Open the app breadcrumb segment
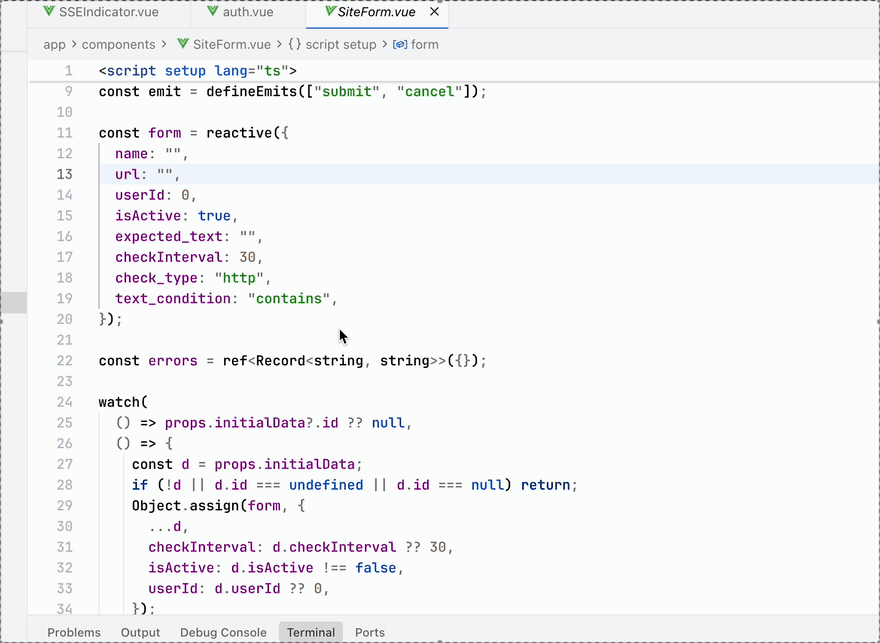Screen dimensions: 880x643 pyautogui.click(x=54, y=44)
